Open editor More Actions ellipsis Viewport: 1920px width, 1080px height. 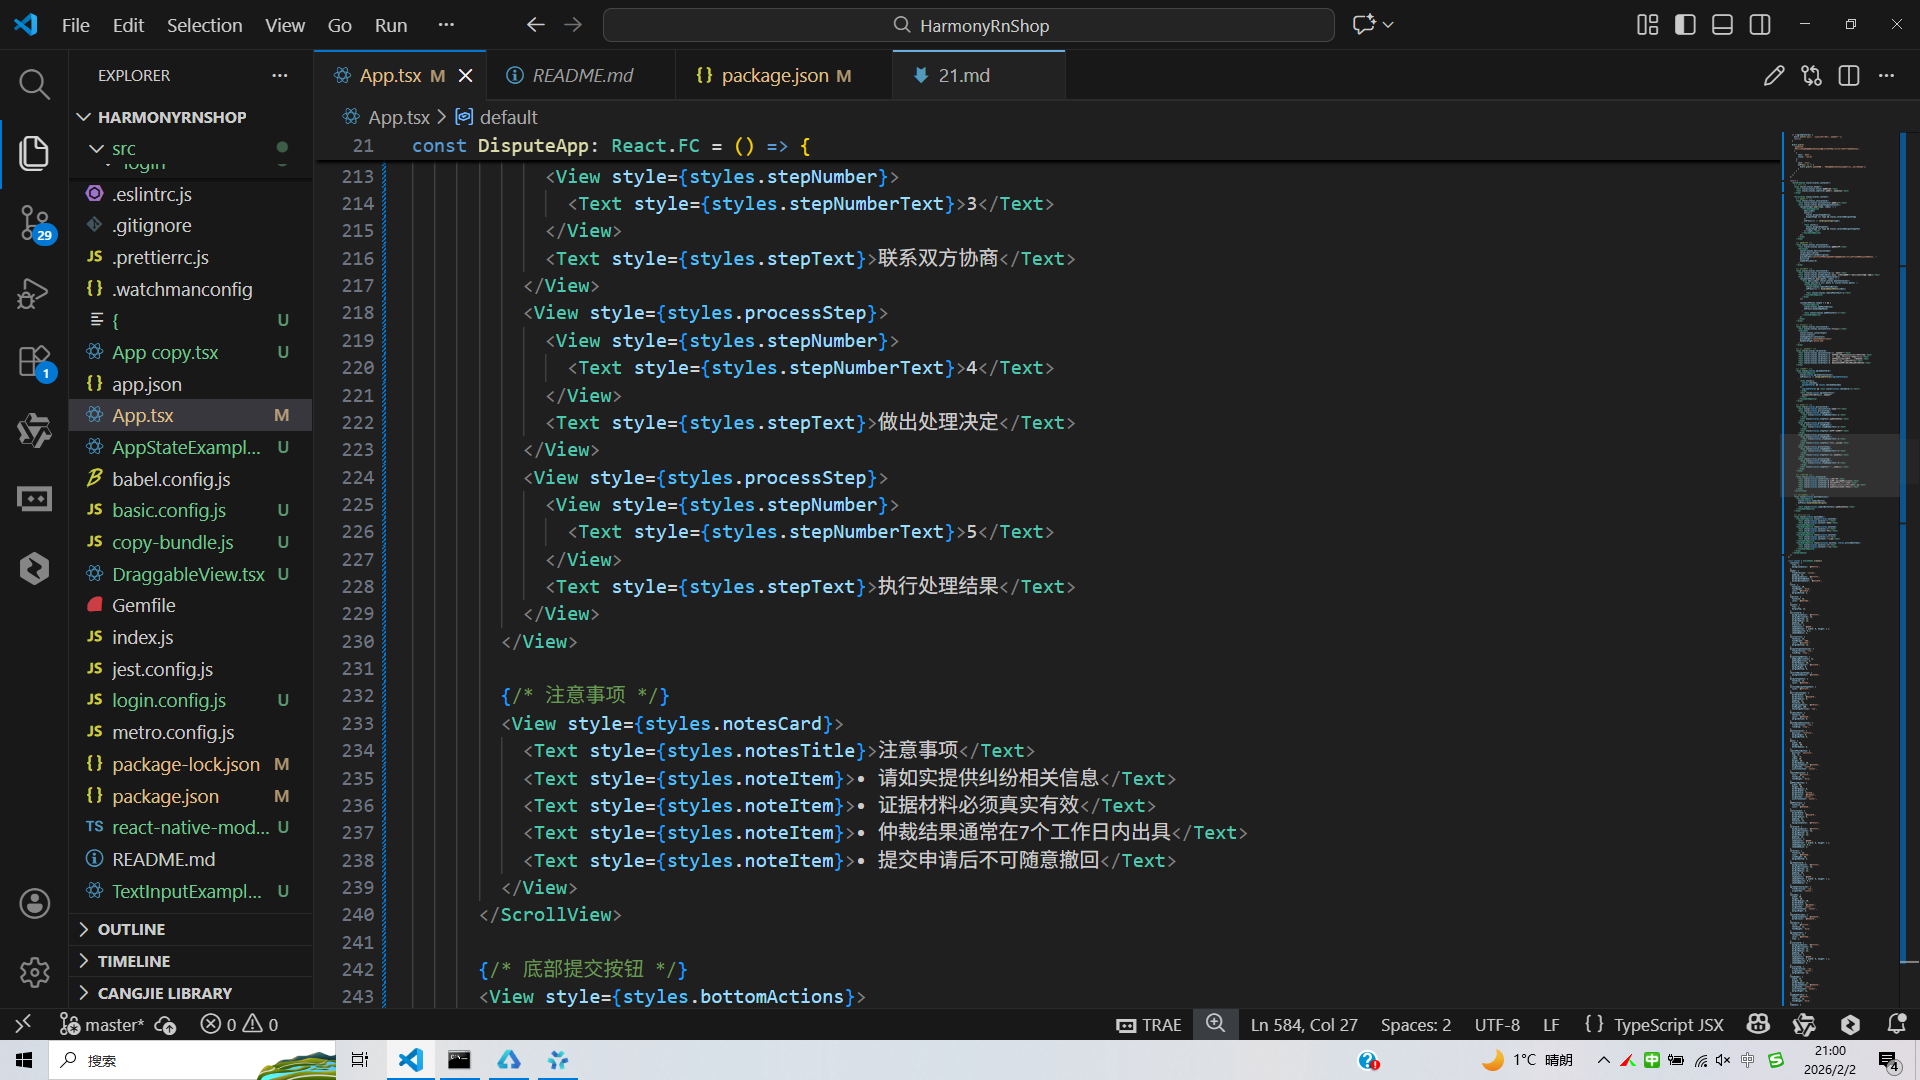[1886, 76]
